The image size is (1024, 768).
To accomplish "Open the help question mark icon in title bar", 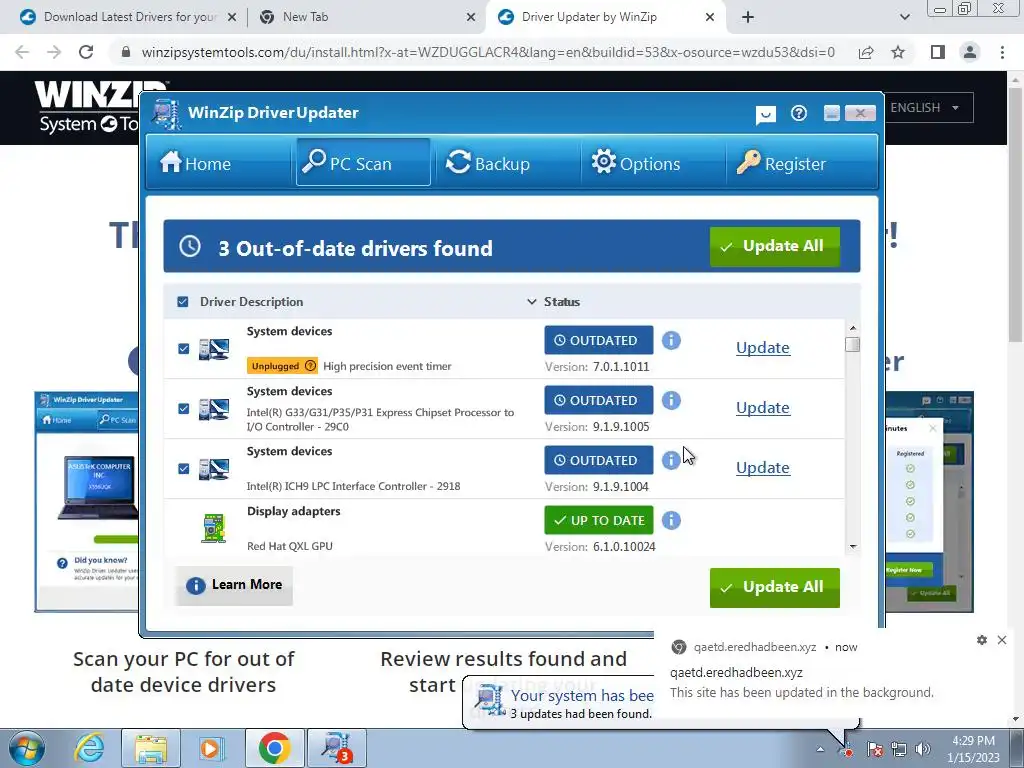I will click(x=799, y=113).
